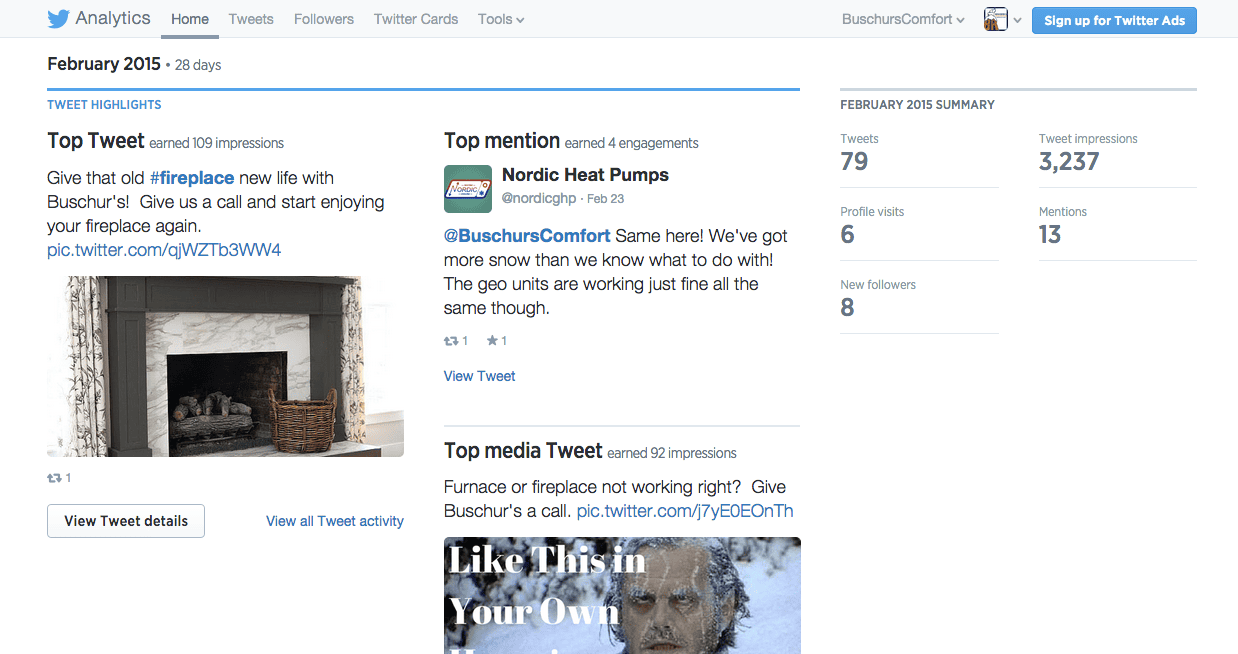The height and width of the screenshot is (654, 1238).
Task: Click the #fireplace hashtag link
Action: (x=192, y=178)
